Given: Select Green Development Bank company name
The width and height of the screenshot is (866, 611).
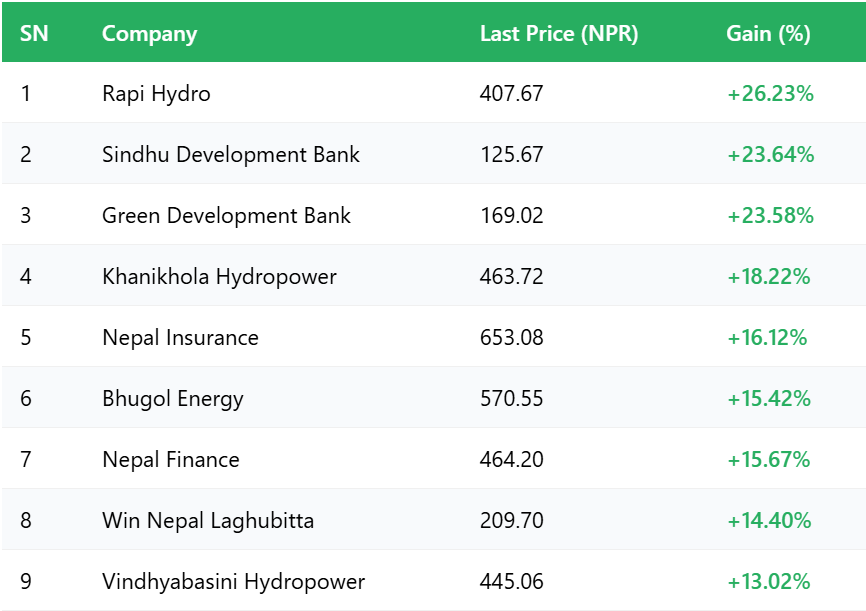Looking at the screenshot, I should [226, 215].
